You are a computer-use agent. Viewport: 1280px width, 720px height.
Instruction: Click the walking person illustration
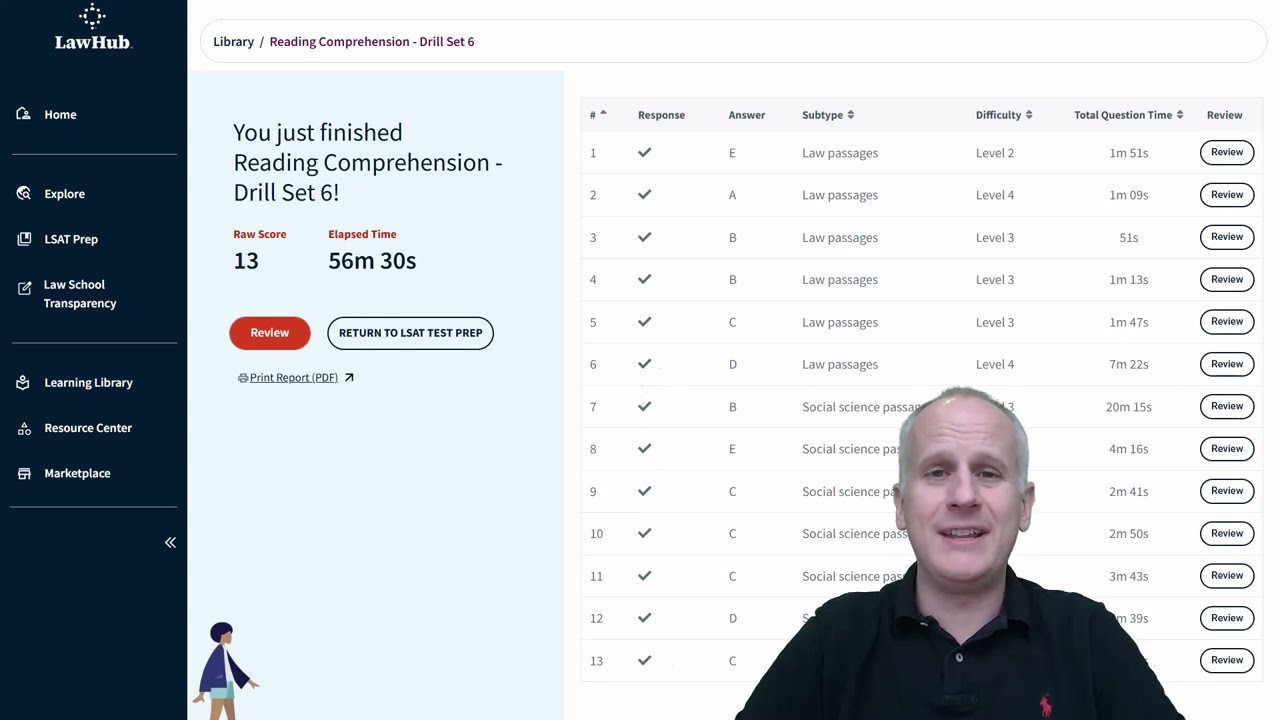225,671
